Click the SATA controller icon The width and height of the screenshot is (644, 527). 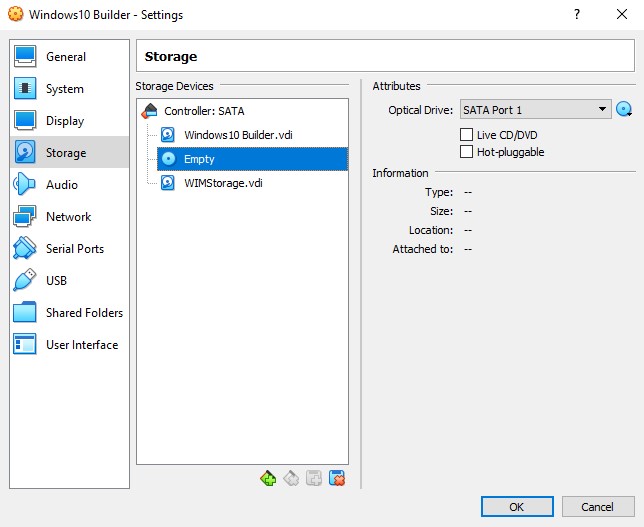[x=150, y=111]
